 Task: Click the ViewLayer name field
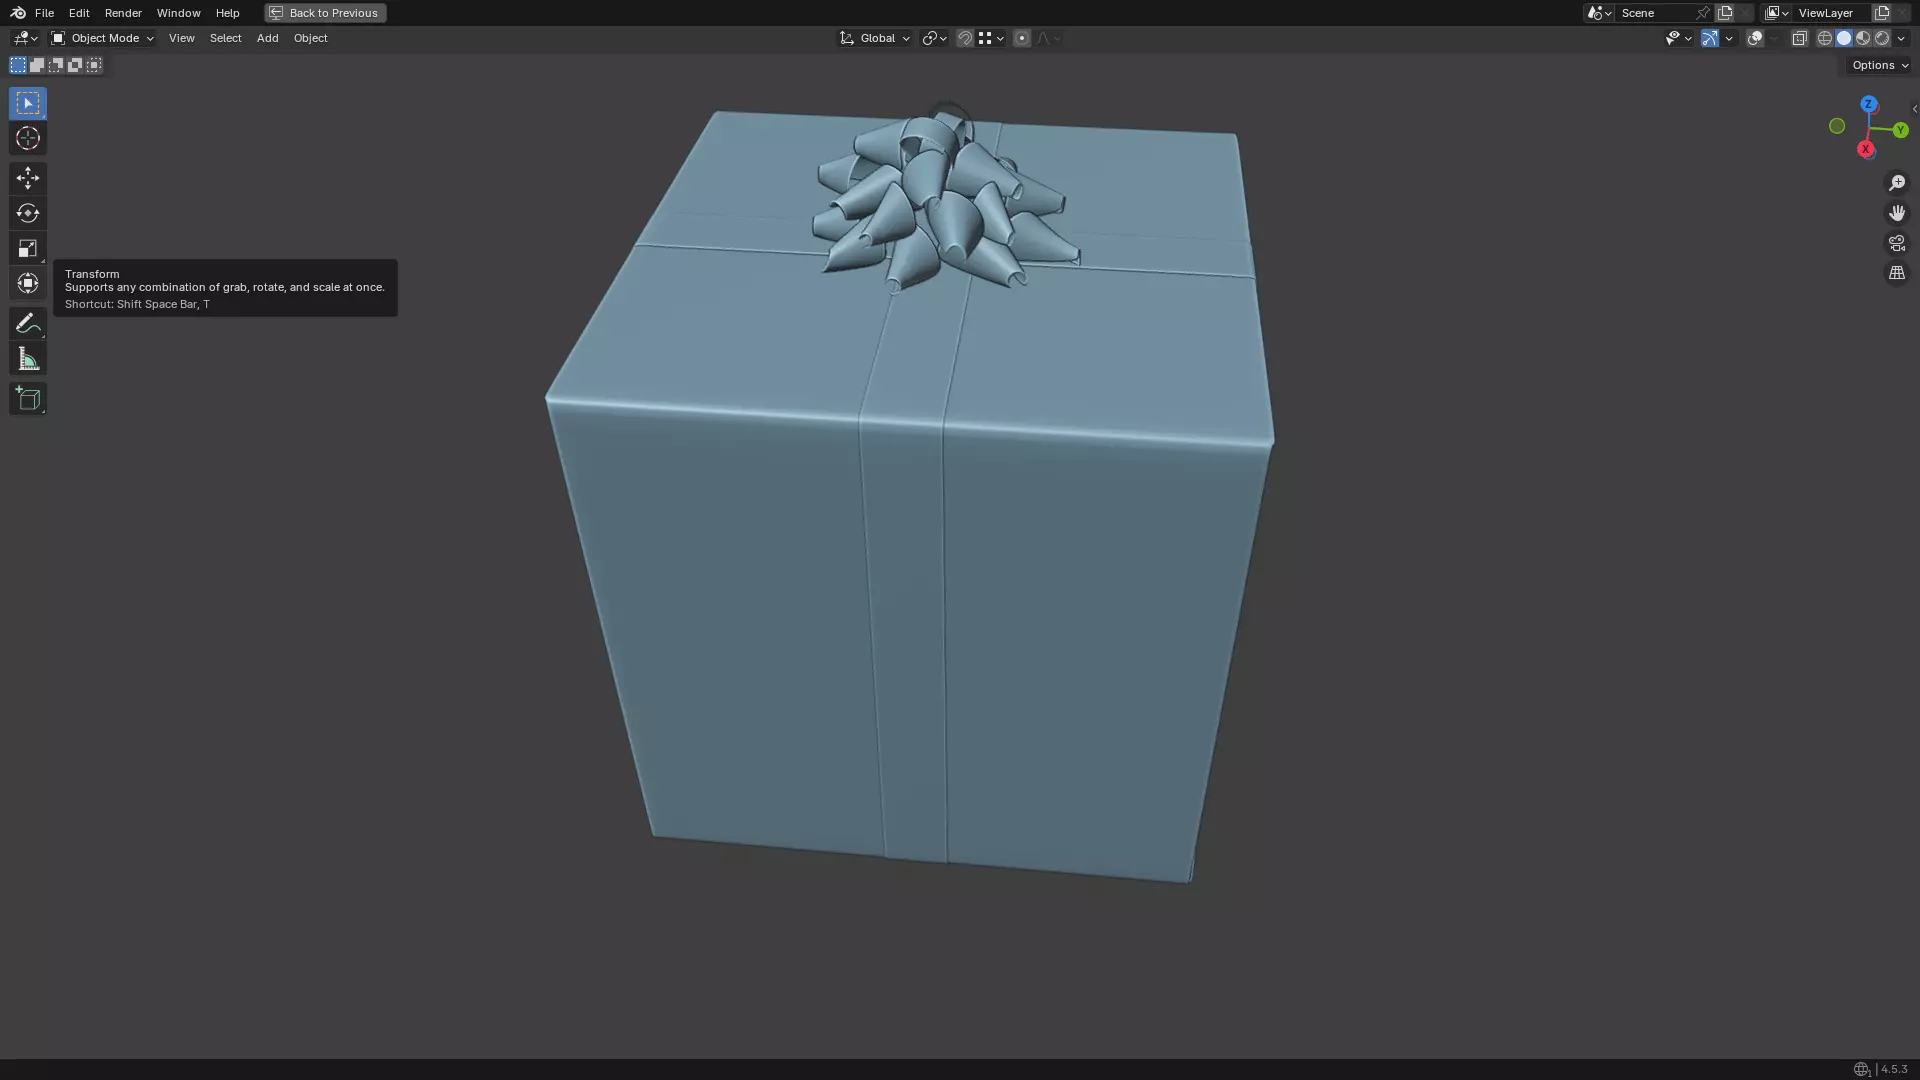pos(1832,13)
